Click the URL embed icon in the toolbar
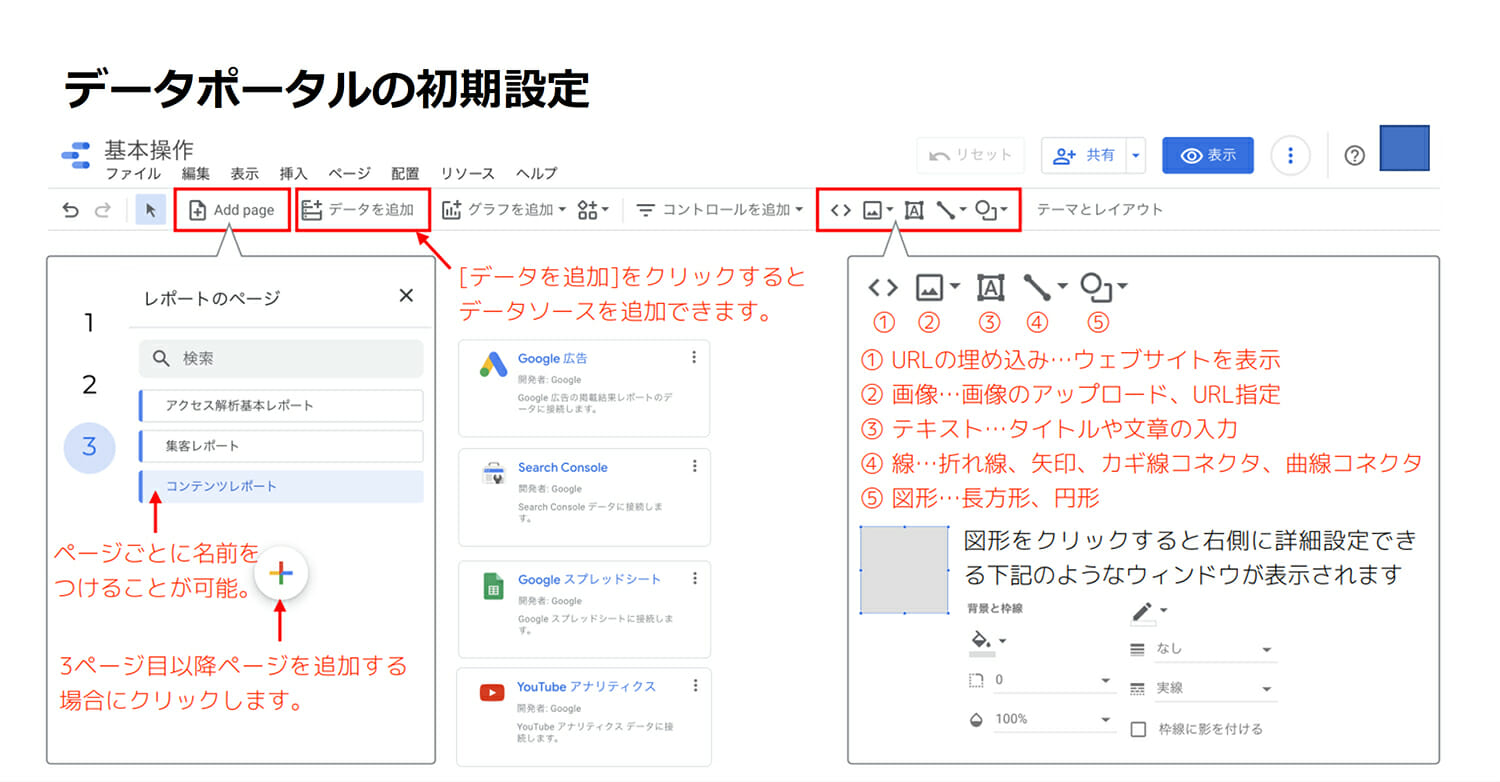 (841, 210)
